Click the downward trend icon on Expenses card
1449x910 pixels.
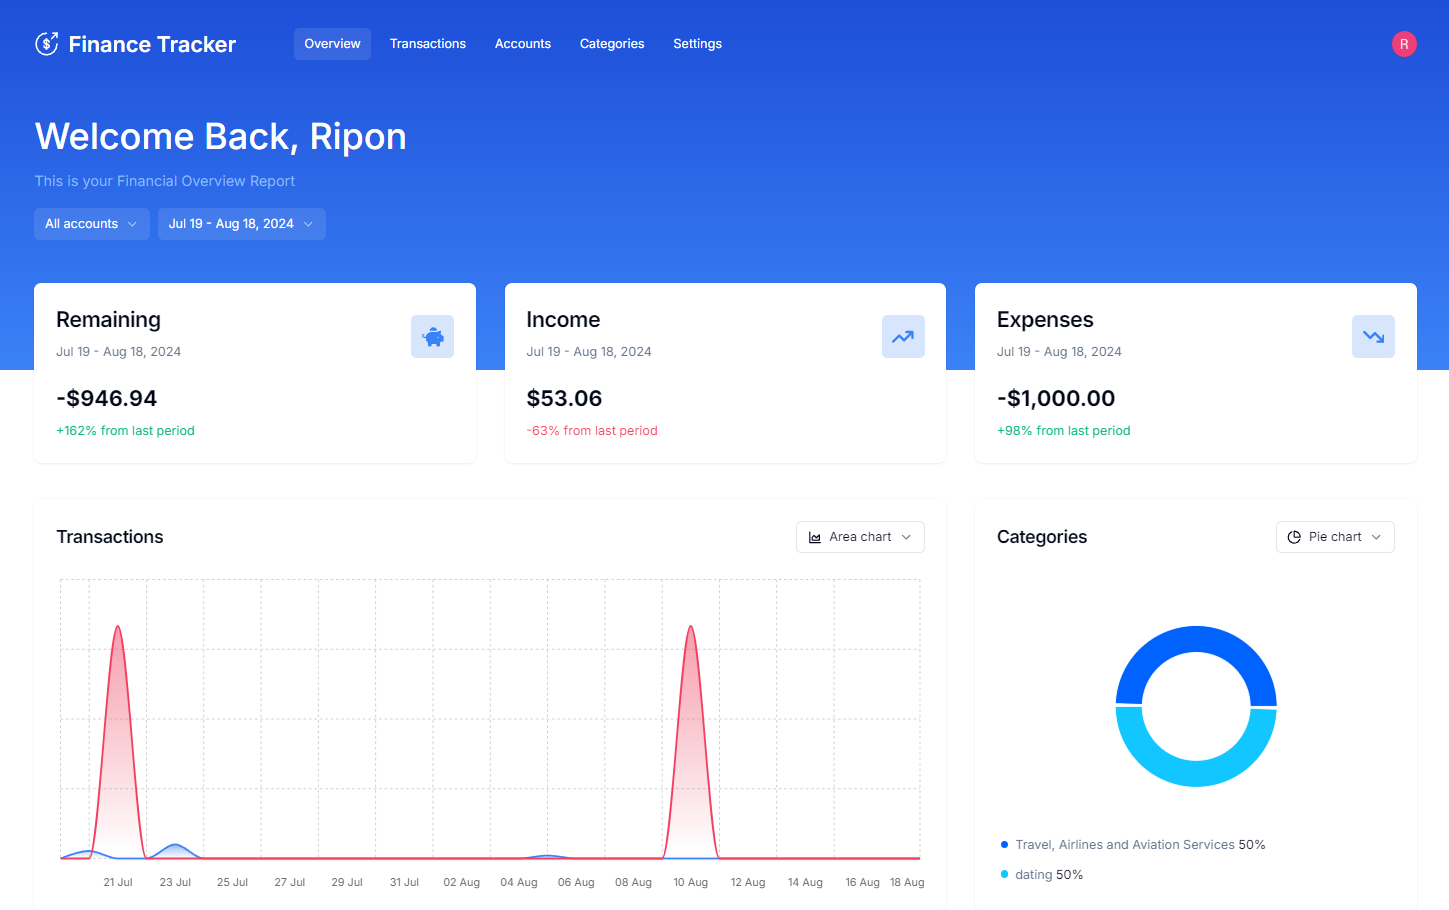pos(1373,336)
